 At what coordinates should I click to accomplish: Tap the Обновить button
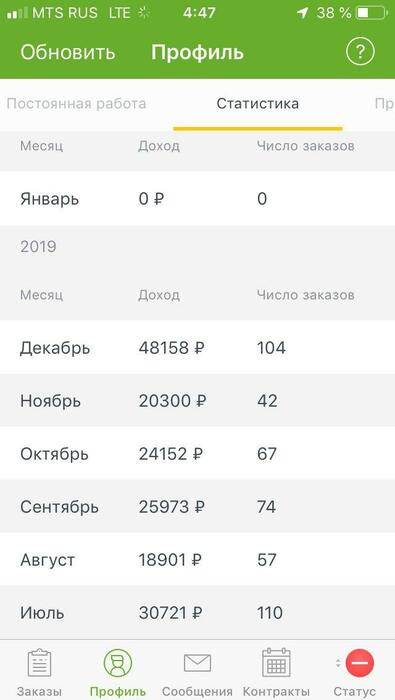pyautogui.click(x=68, y=53)
